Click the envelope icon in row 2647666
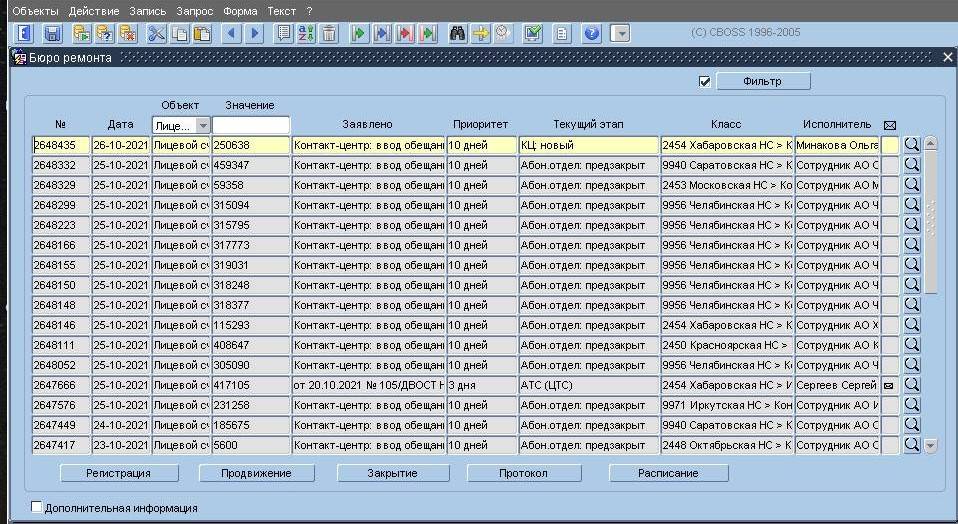 pyautogui.click(x=889, y=385)
